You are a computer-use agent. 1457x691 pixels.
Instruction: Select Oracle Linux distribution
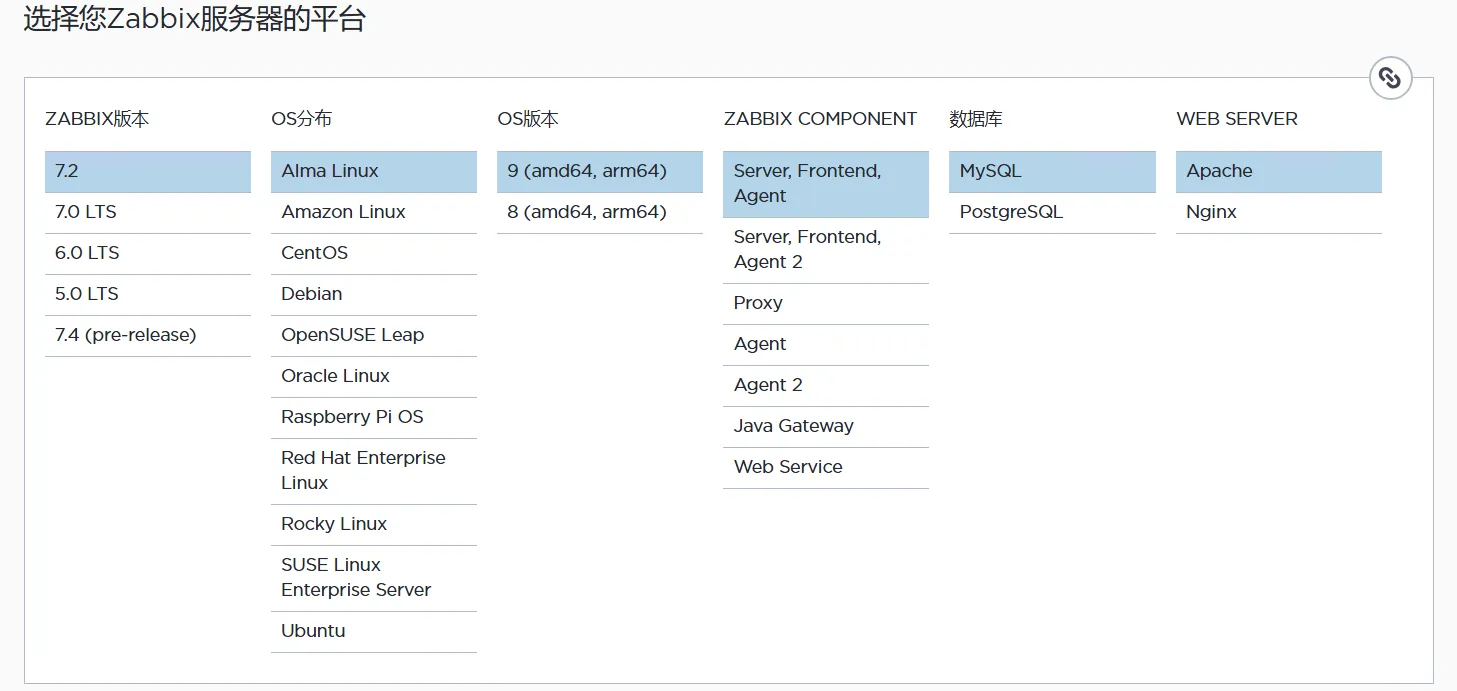pos(374,376)
